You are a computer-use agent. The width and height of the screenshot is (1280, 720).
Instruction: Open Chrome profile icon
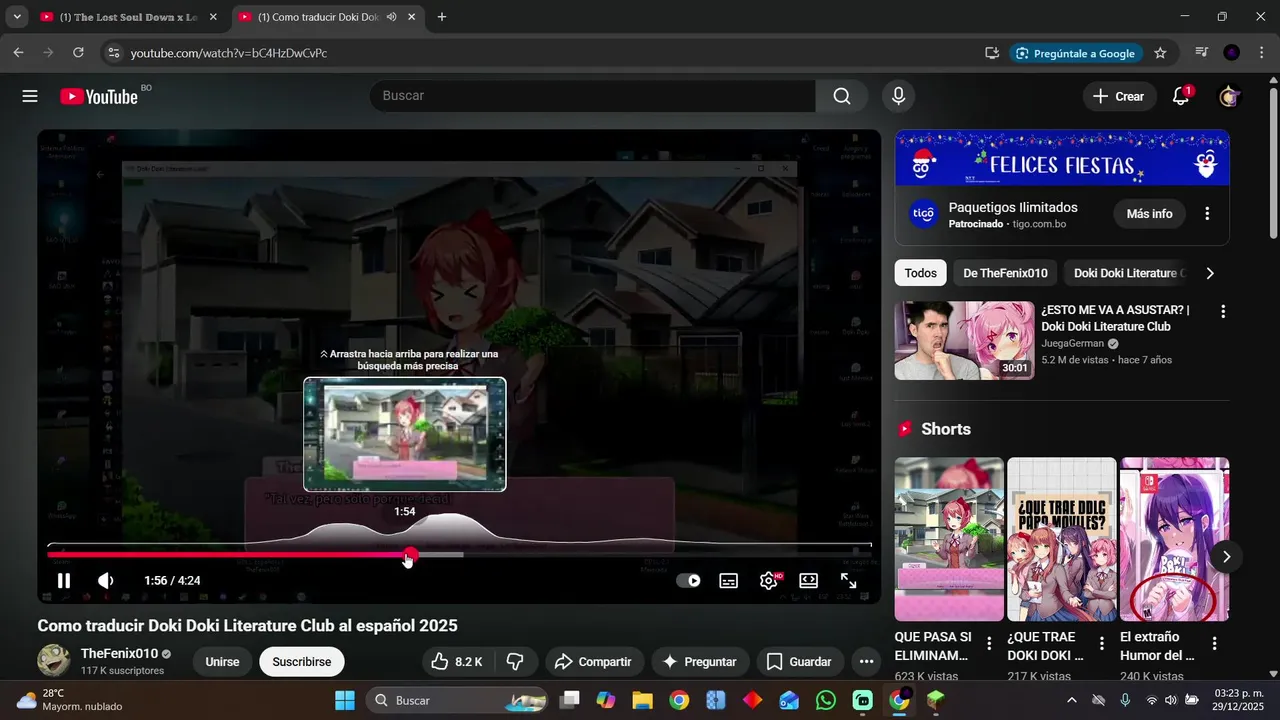[x=1231, y=53]
